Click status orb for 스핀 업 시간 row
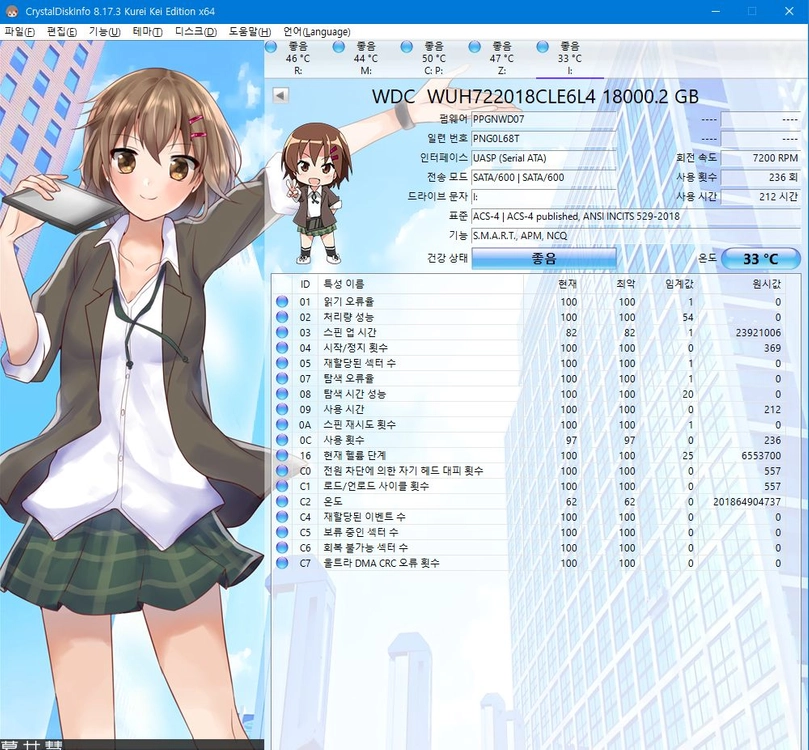 point(282,332)
